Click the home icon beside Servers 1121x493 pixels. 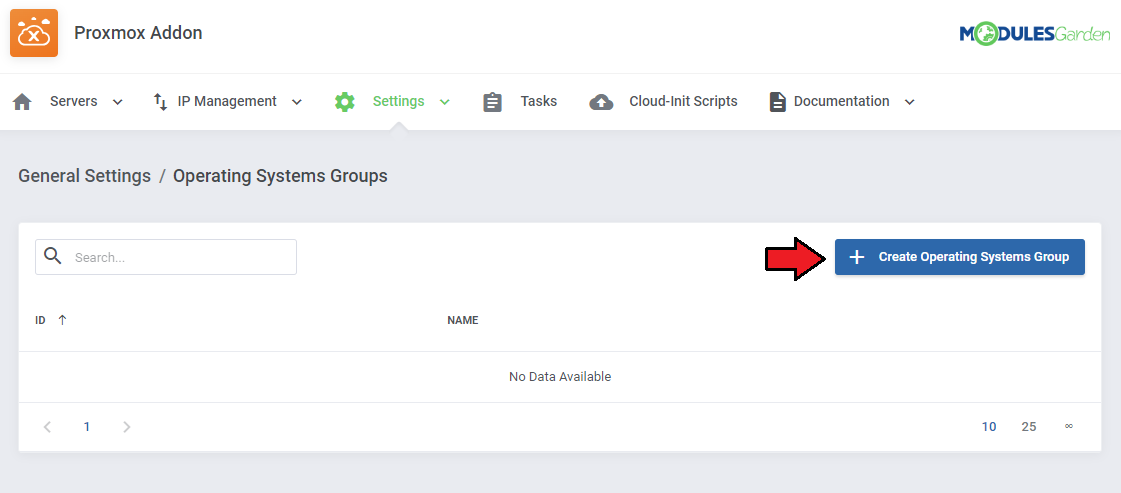[22, 102]
